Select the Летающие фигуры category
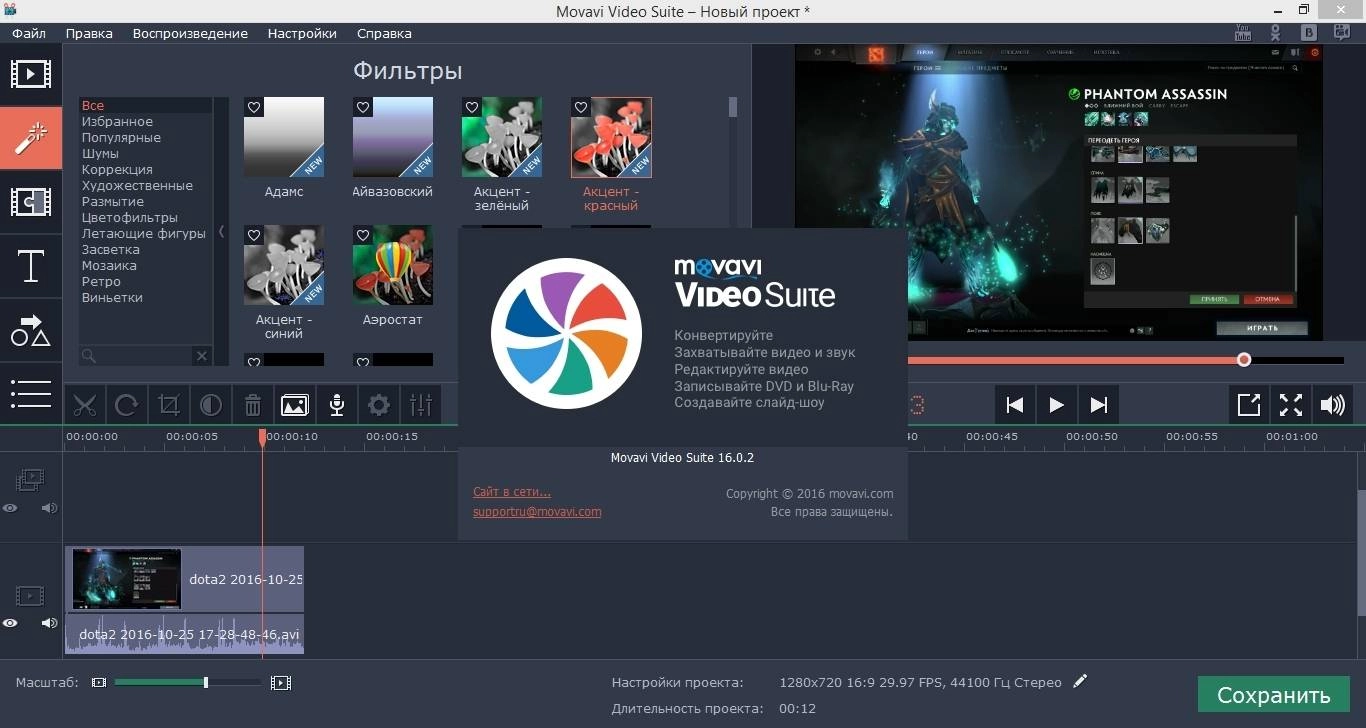The height and width of the screenshot is (728, 1366). pos(144,233)
